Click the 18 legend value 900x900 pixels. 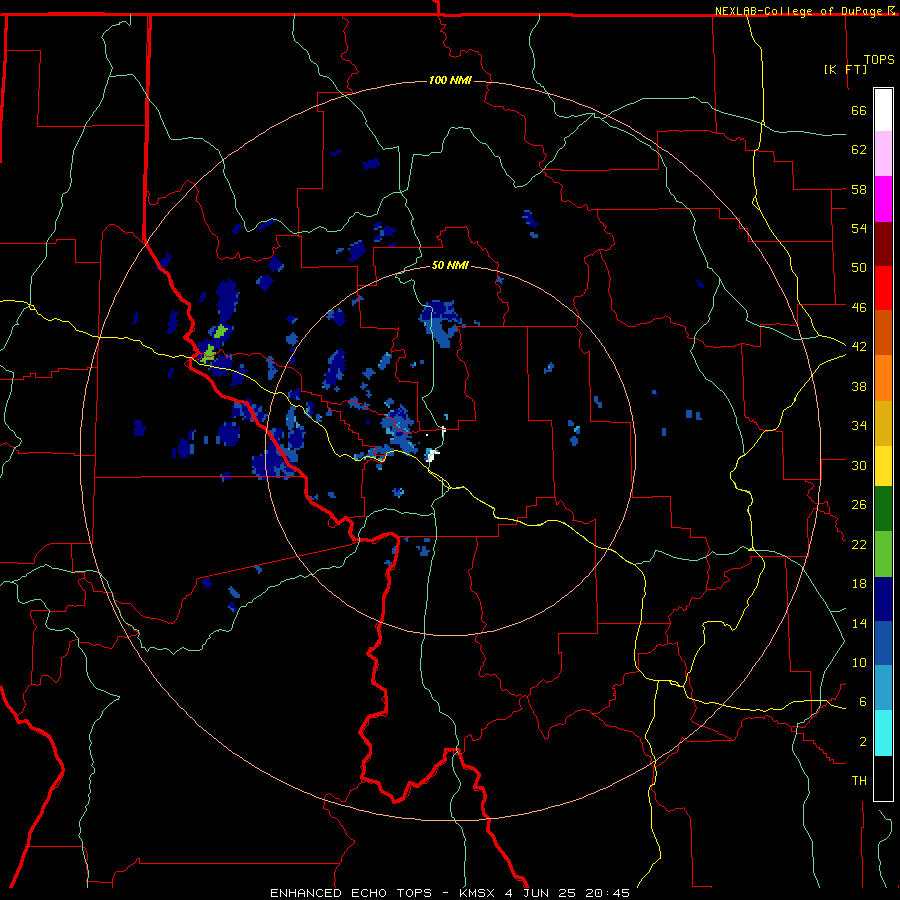(x=859, y=584)
